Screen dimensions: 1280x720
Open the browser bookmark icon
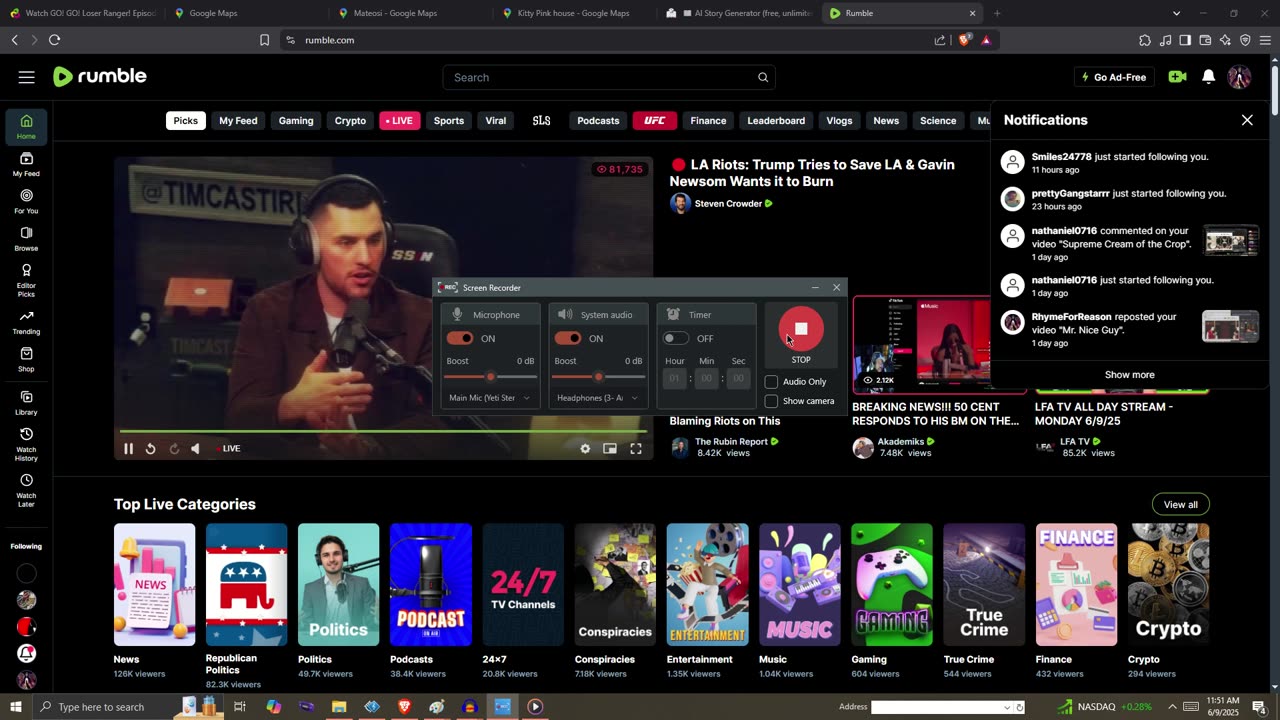(x=264, y=40)
